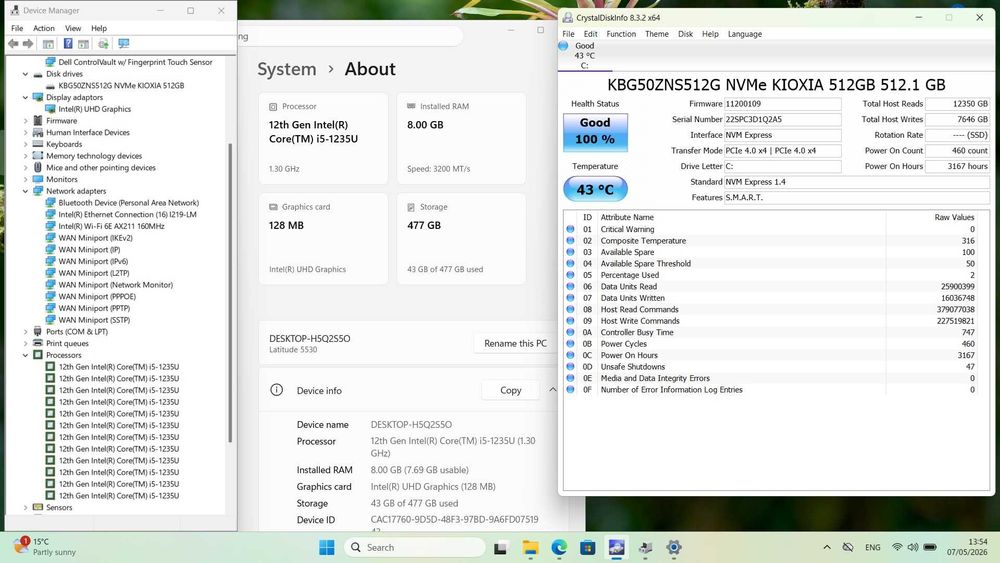1000x563 pixels.
Task: Select Bluetooth Device (Personal Area Network)
Action: click(128, 203)
